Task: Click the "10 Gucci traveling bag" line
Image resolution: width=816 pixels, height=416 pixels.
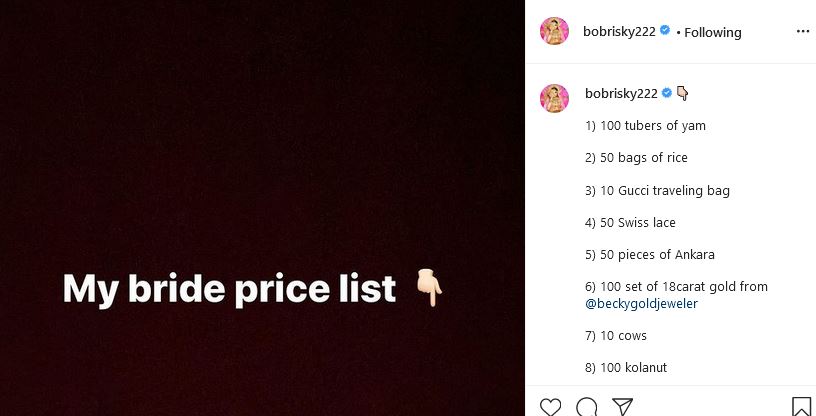Action: click(657, 190)
